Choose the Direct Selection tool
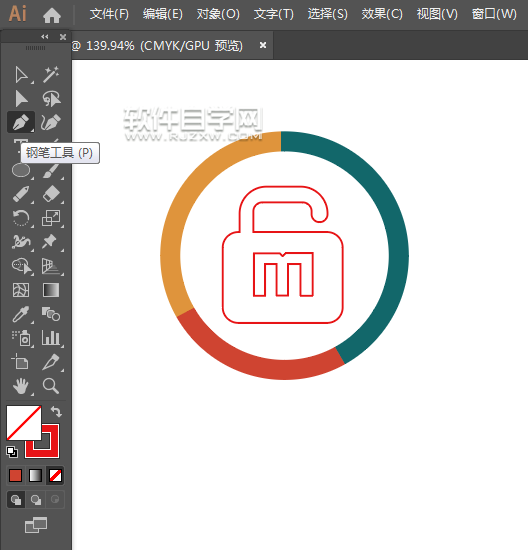Viewport: 528px width, 550px height. click(21, 99)
